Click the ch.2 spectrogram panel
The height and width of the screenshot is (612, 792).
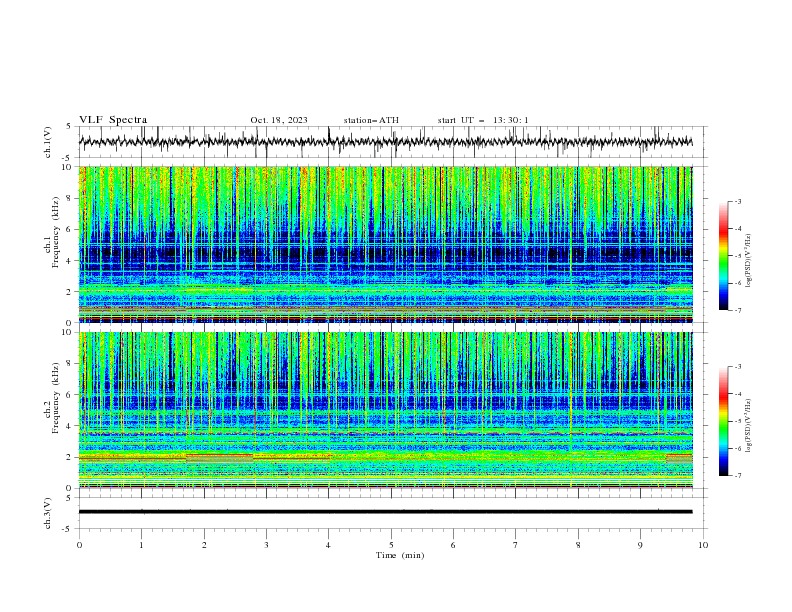[385, 410]
